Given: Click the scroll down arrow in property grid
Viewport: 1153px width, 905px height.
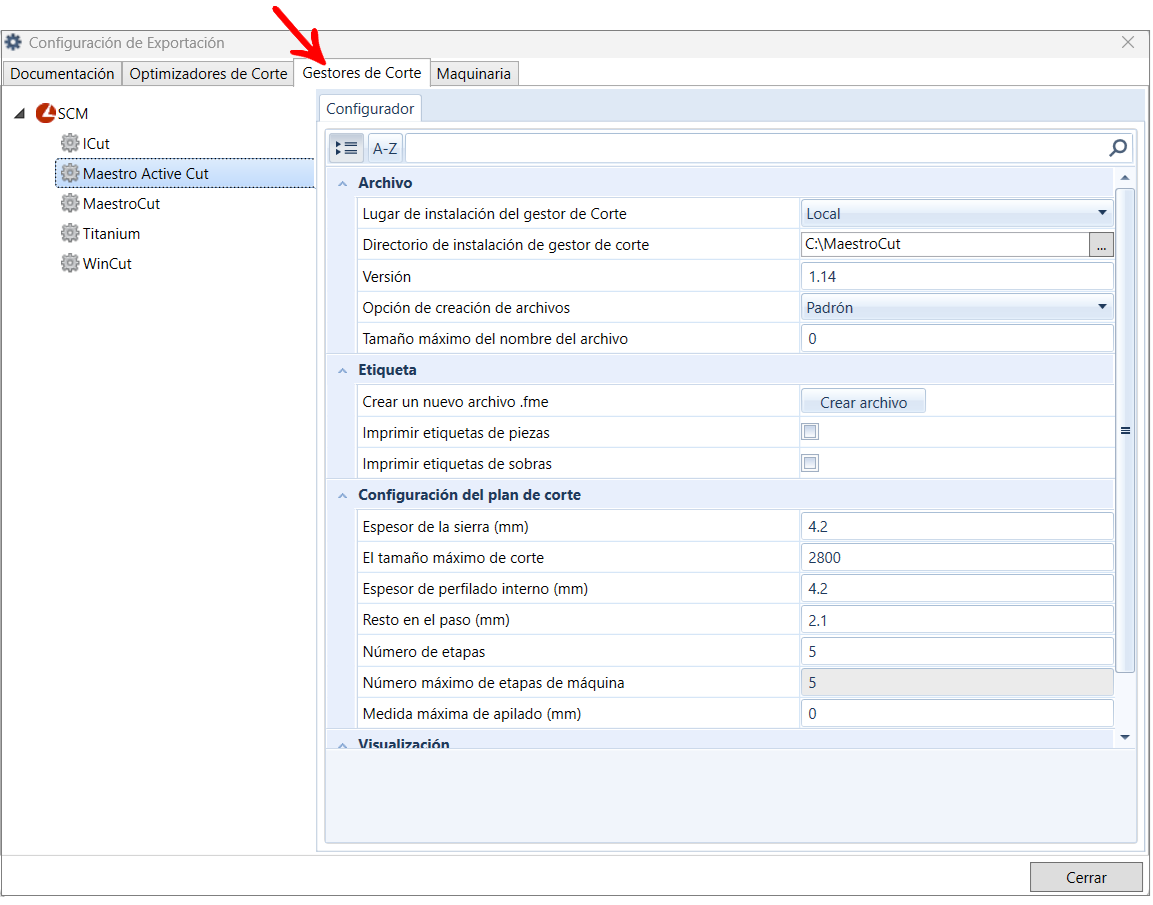Looking at the screenshot, I should [x=1125, y=737].
